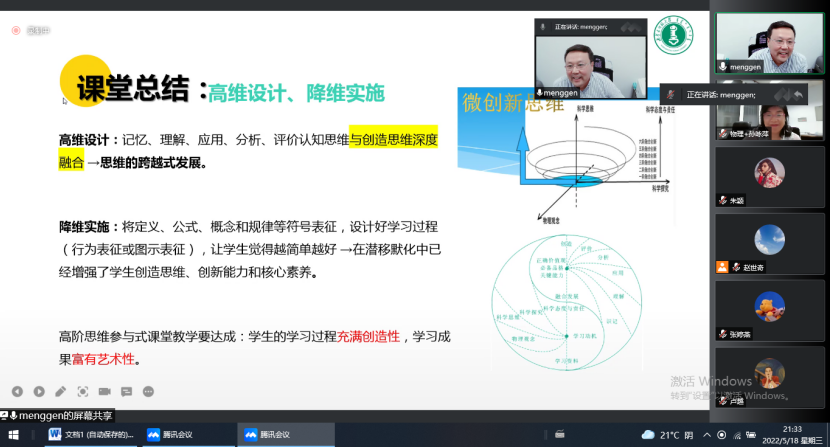The width and height of the screenshot is (833, 448).
Task: Select the pen annotation tool
Action: tap(61, 391)
